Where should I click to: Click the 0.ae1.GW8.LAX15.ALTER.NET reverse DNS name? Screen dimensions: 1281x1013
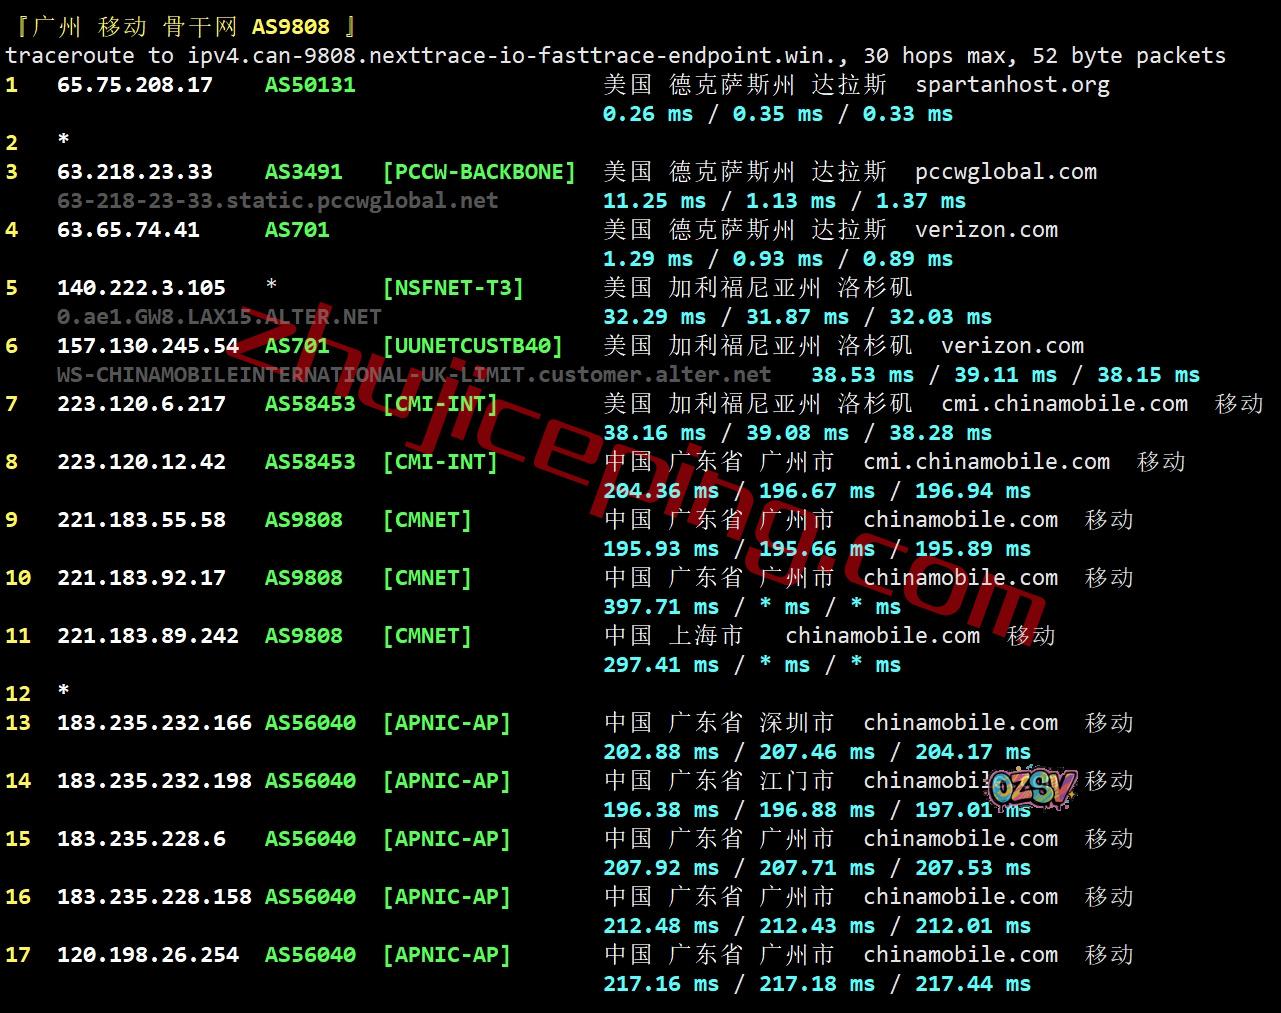219,317
